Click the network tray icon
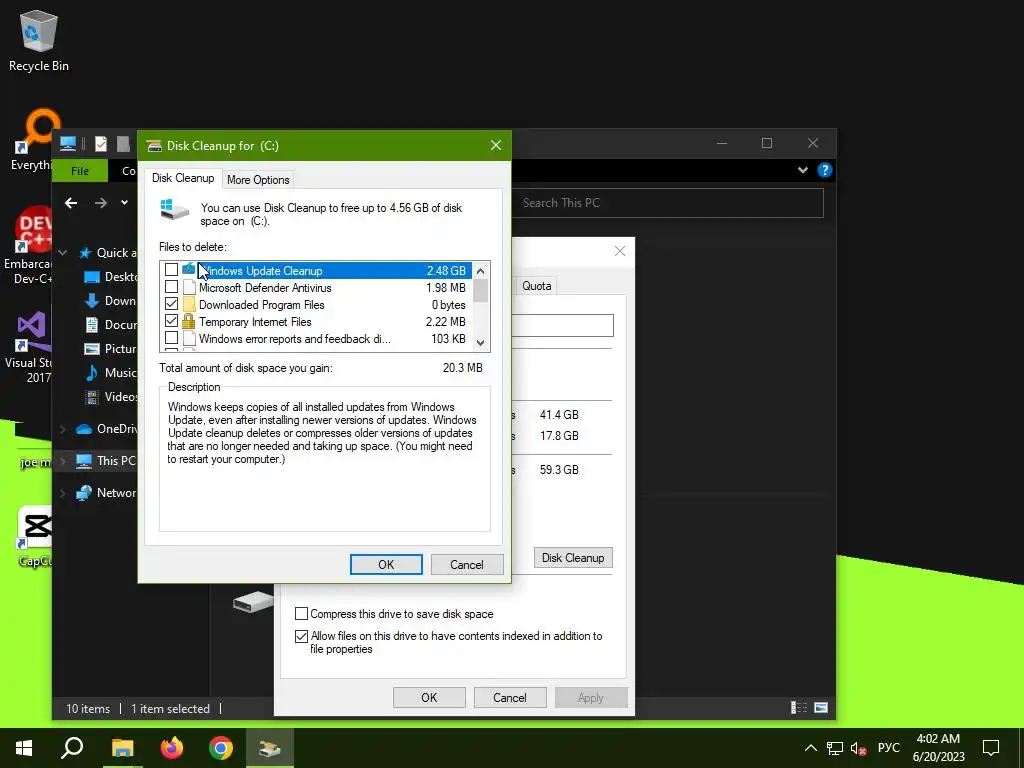Viewport: 1024px width, 768px height. click(835, 748)
